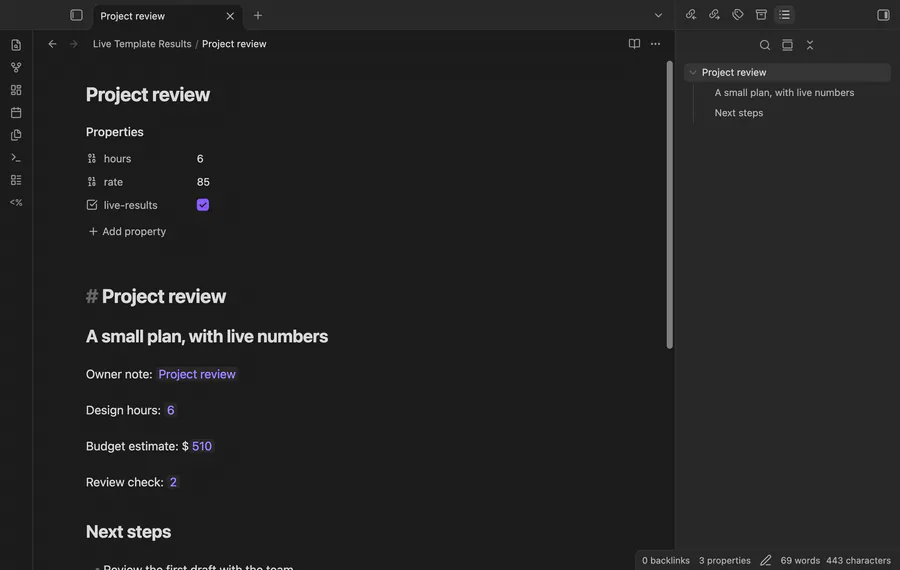Jump to Next steps outline item

click(x=739, y=113)
